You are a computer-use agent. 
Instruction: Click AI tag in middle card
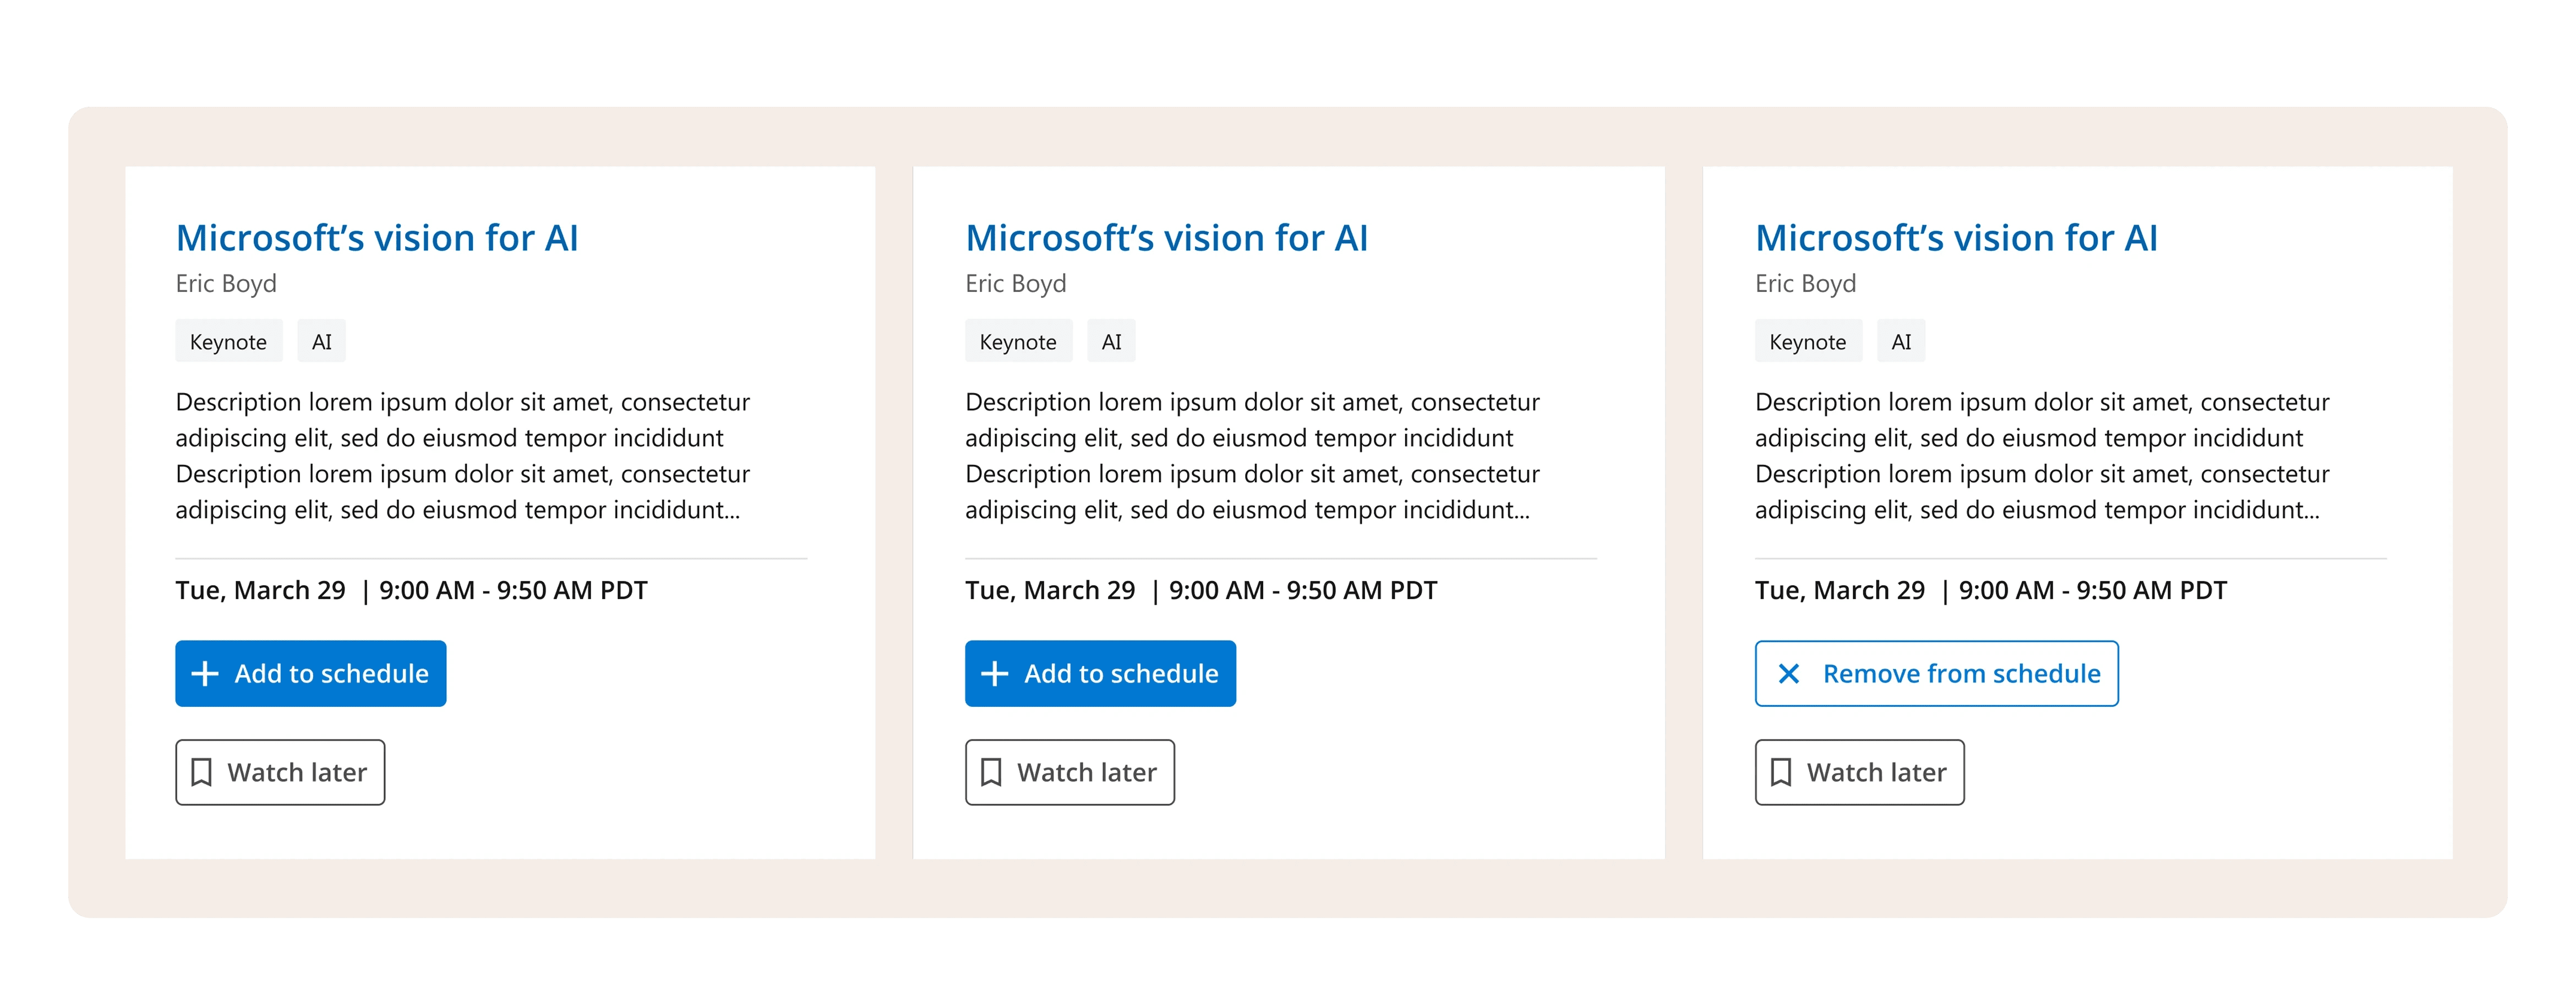pos(1111,342)
